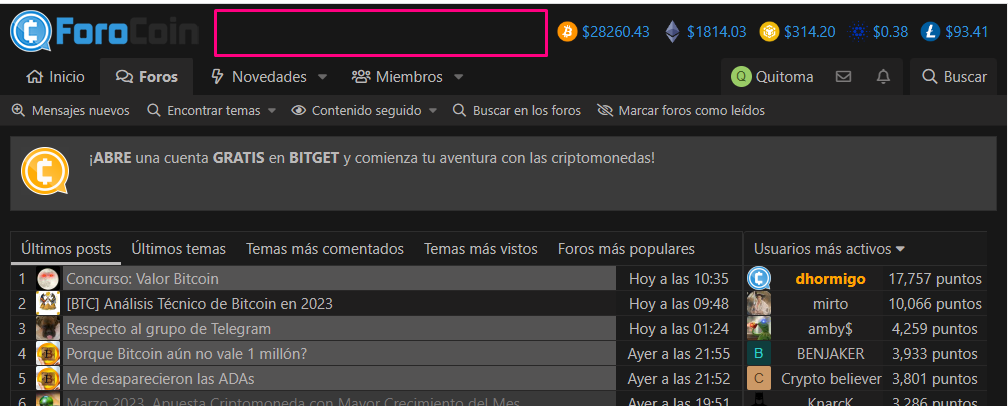Click the Bitcoin price icon
Viewport: 1008px width, 406px height.
567,32
